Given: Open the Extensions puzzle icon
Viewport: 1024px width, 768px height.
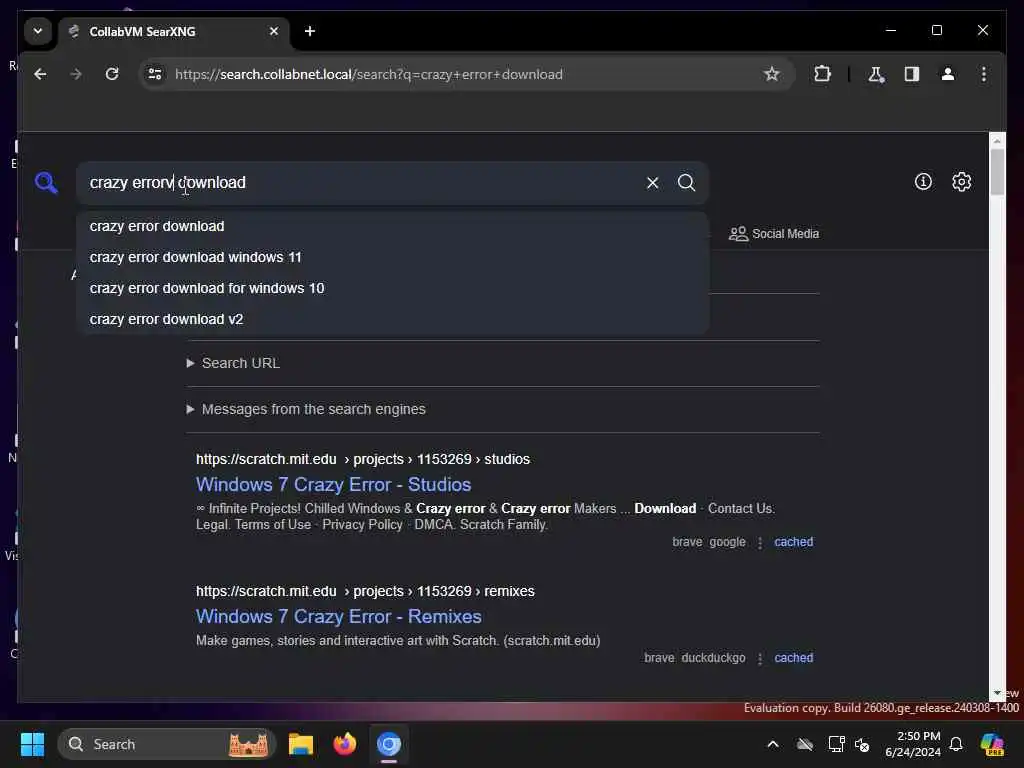Looking at the screenshot, I should click(x=822, y=74).
